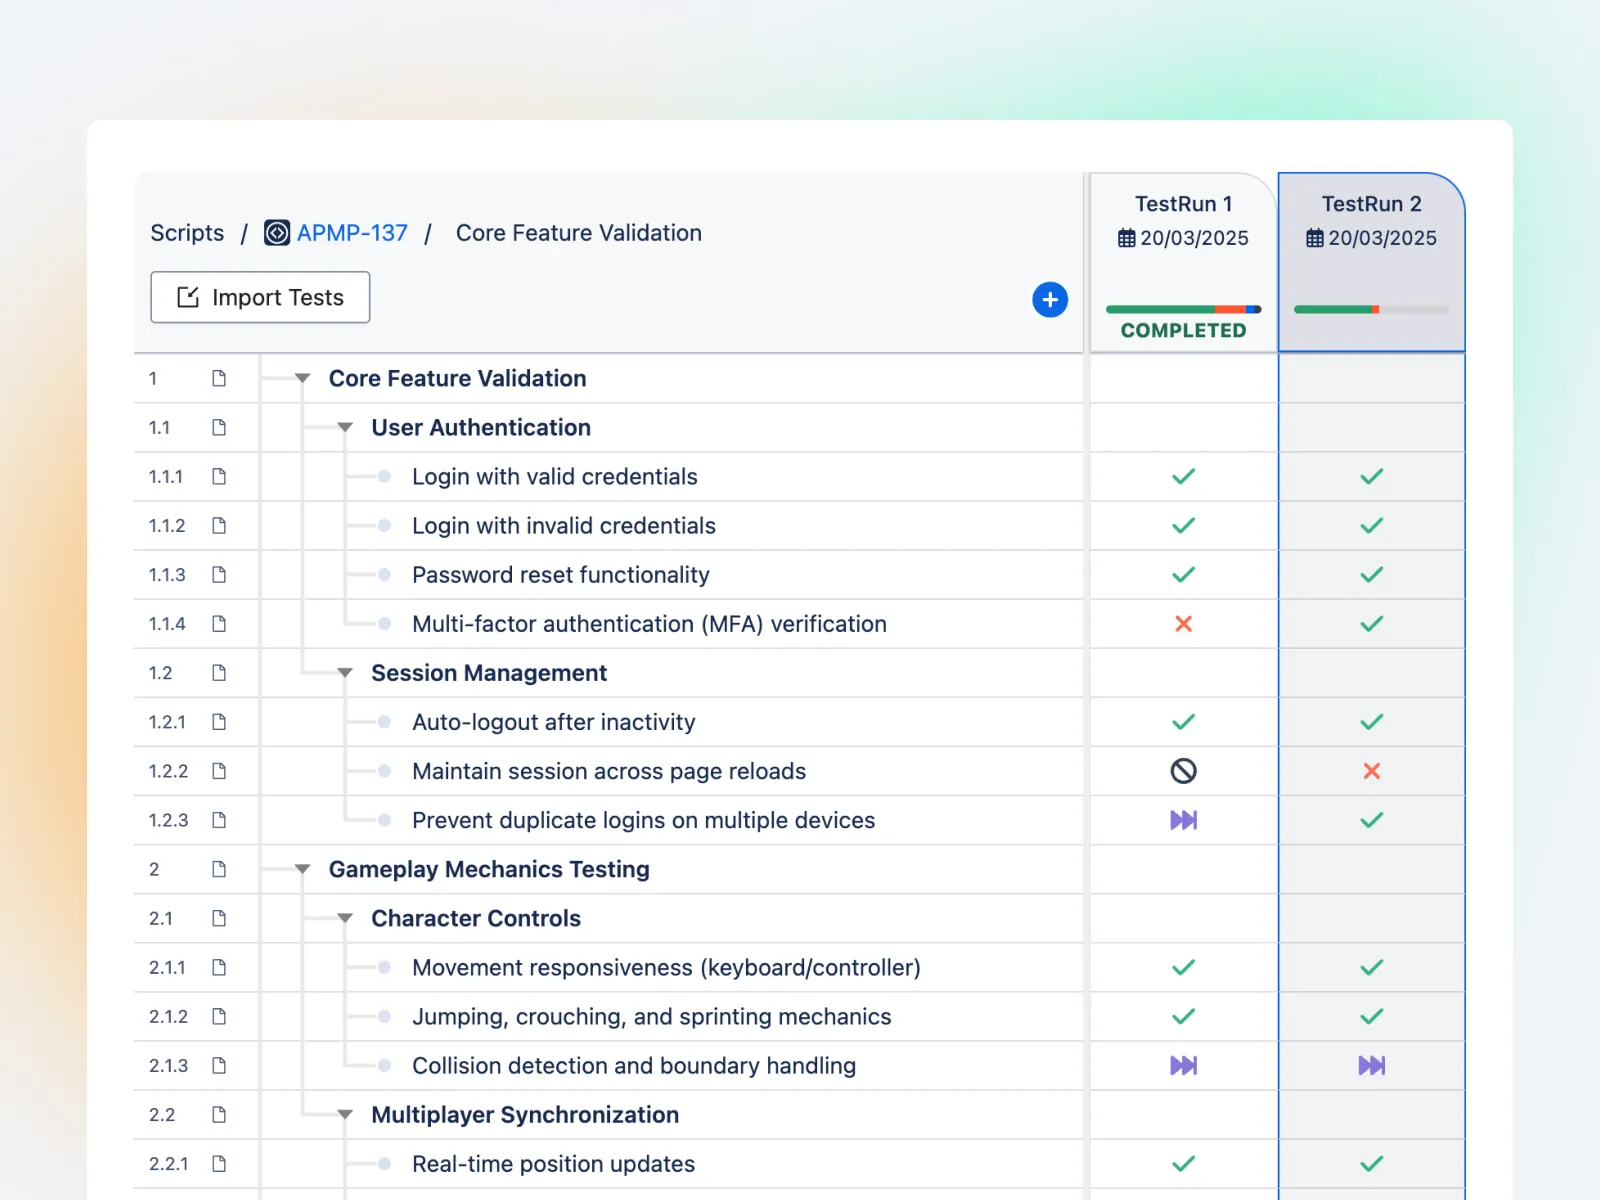1600x1200 pixels.
Task: Click the blue plus button to add a test run
Action: pyautogui.click(x=1049, y=299)
